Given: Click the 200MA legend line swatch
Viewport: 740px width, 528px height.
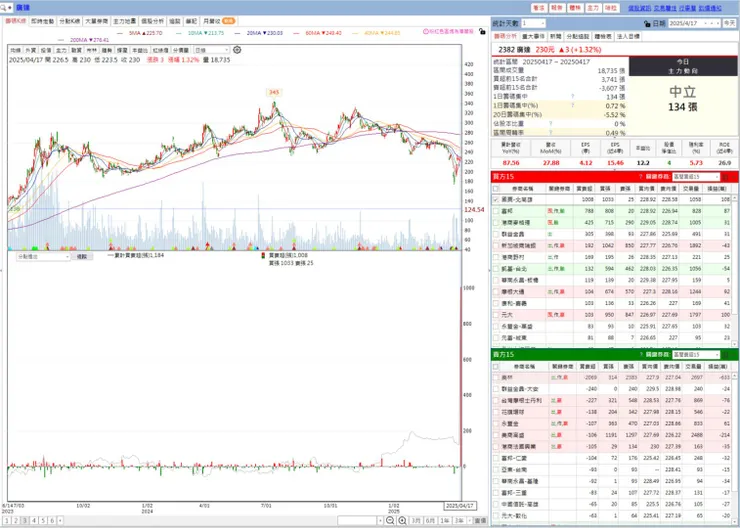Looking at the screenshot, I should 60,40.
